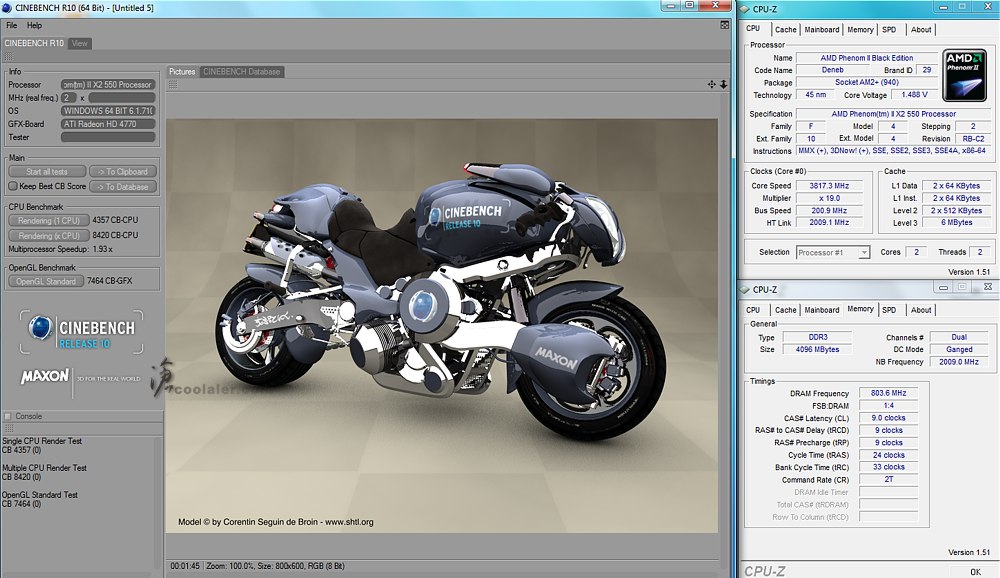The width and height of the screenshot is (1000, 578).
Task: Start the OpenGL Standard benchmark
Action: click(x=46, y=281)
